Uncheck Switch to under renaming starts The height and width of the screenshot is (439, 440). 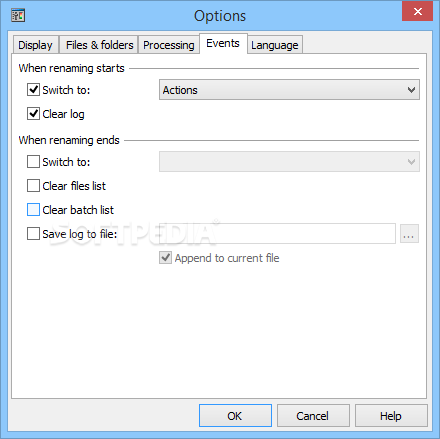pos(33,90)
